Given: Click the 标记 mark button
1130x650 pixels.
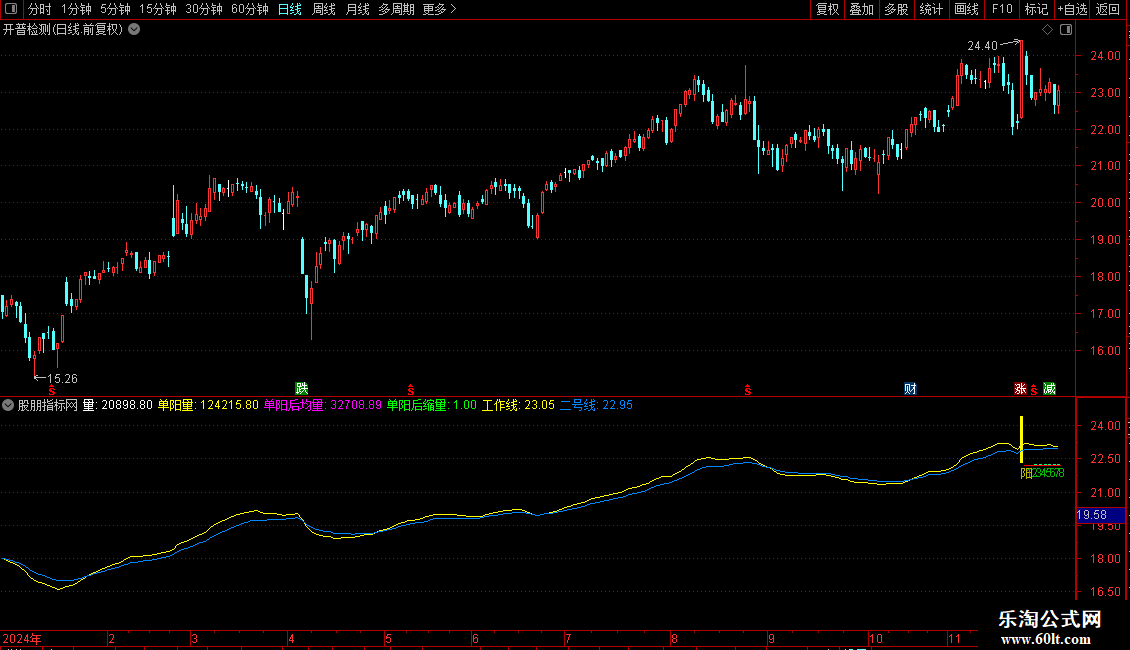Looking at the screenshot, I should [1036, 9].
